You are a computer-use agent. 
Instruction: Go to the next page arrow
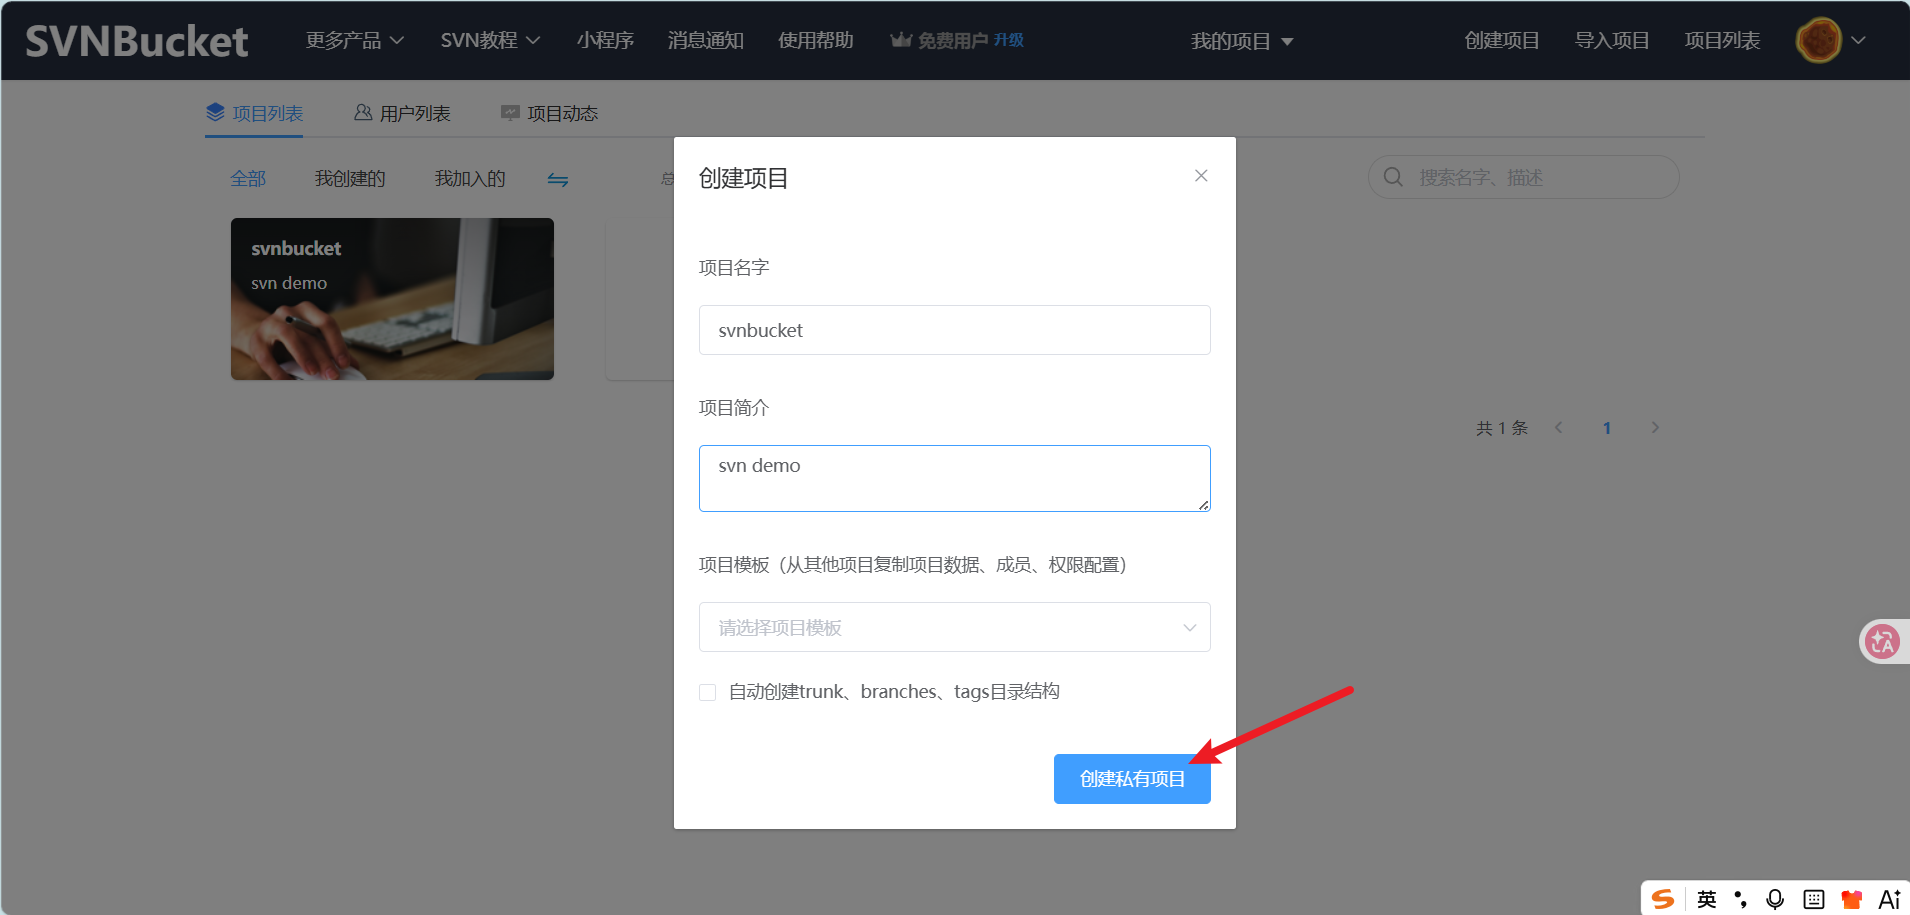tap(1656, 428)
